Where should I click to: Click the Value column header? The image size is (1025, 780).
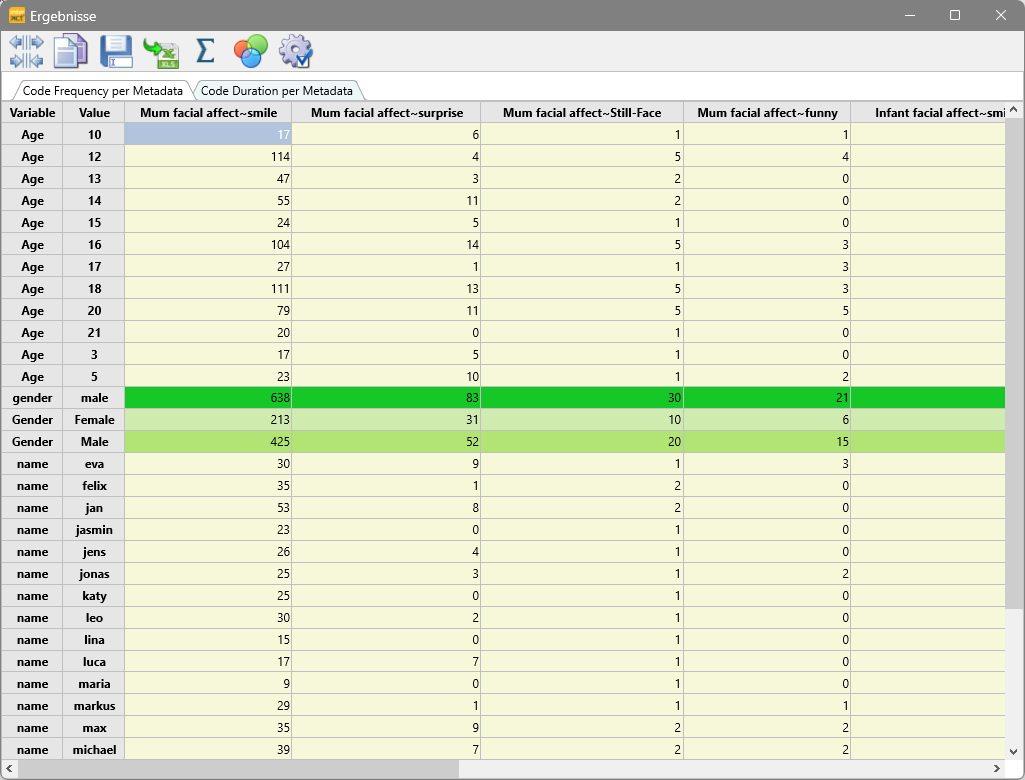pyautogui.click(x=94, y=112)
